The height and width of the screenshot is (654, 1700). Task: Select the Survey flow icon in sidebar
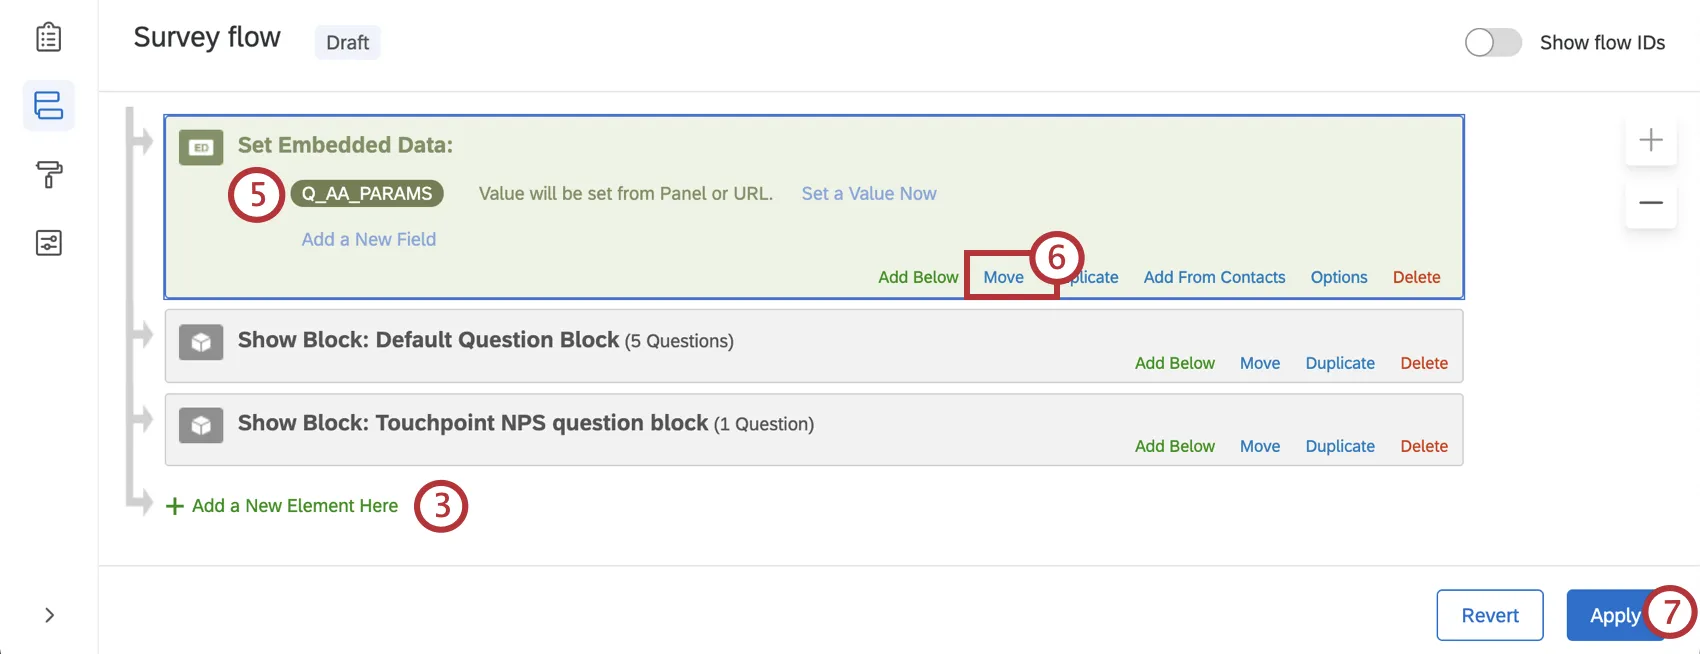(x=48, y=105)
